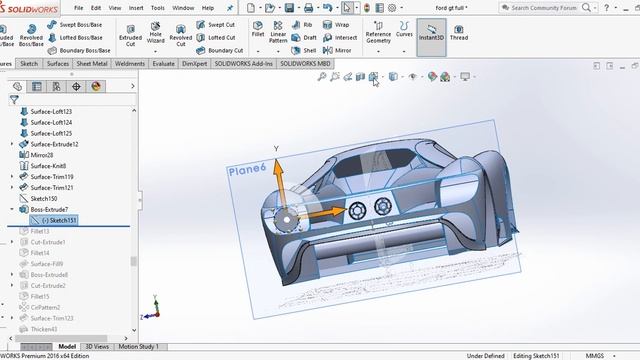Click the Draft tool
This screenshot has height=360, width=640.
304,38
